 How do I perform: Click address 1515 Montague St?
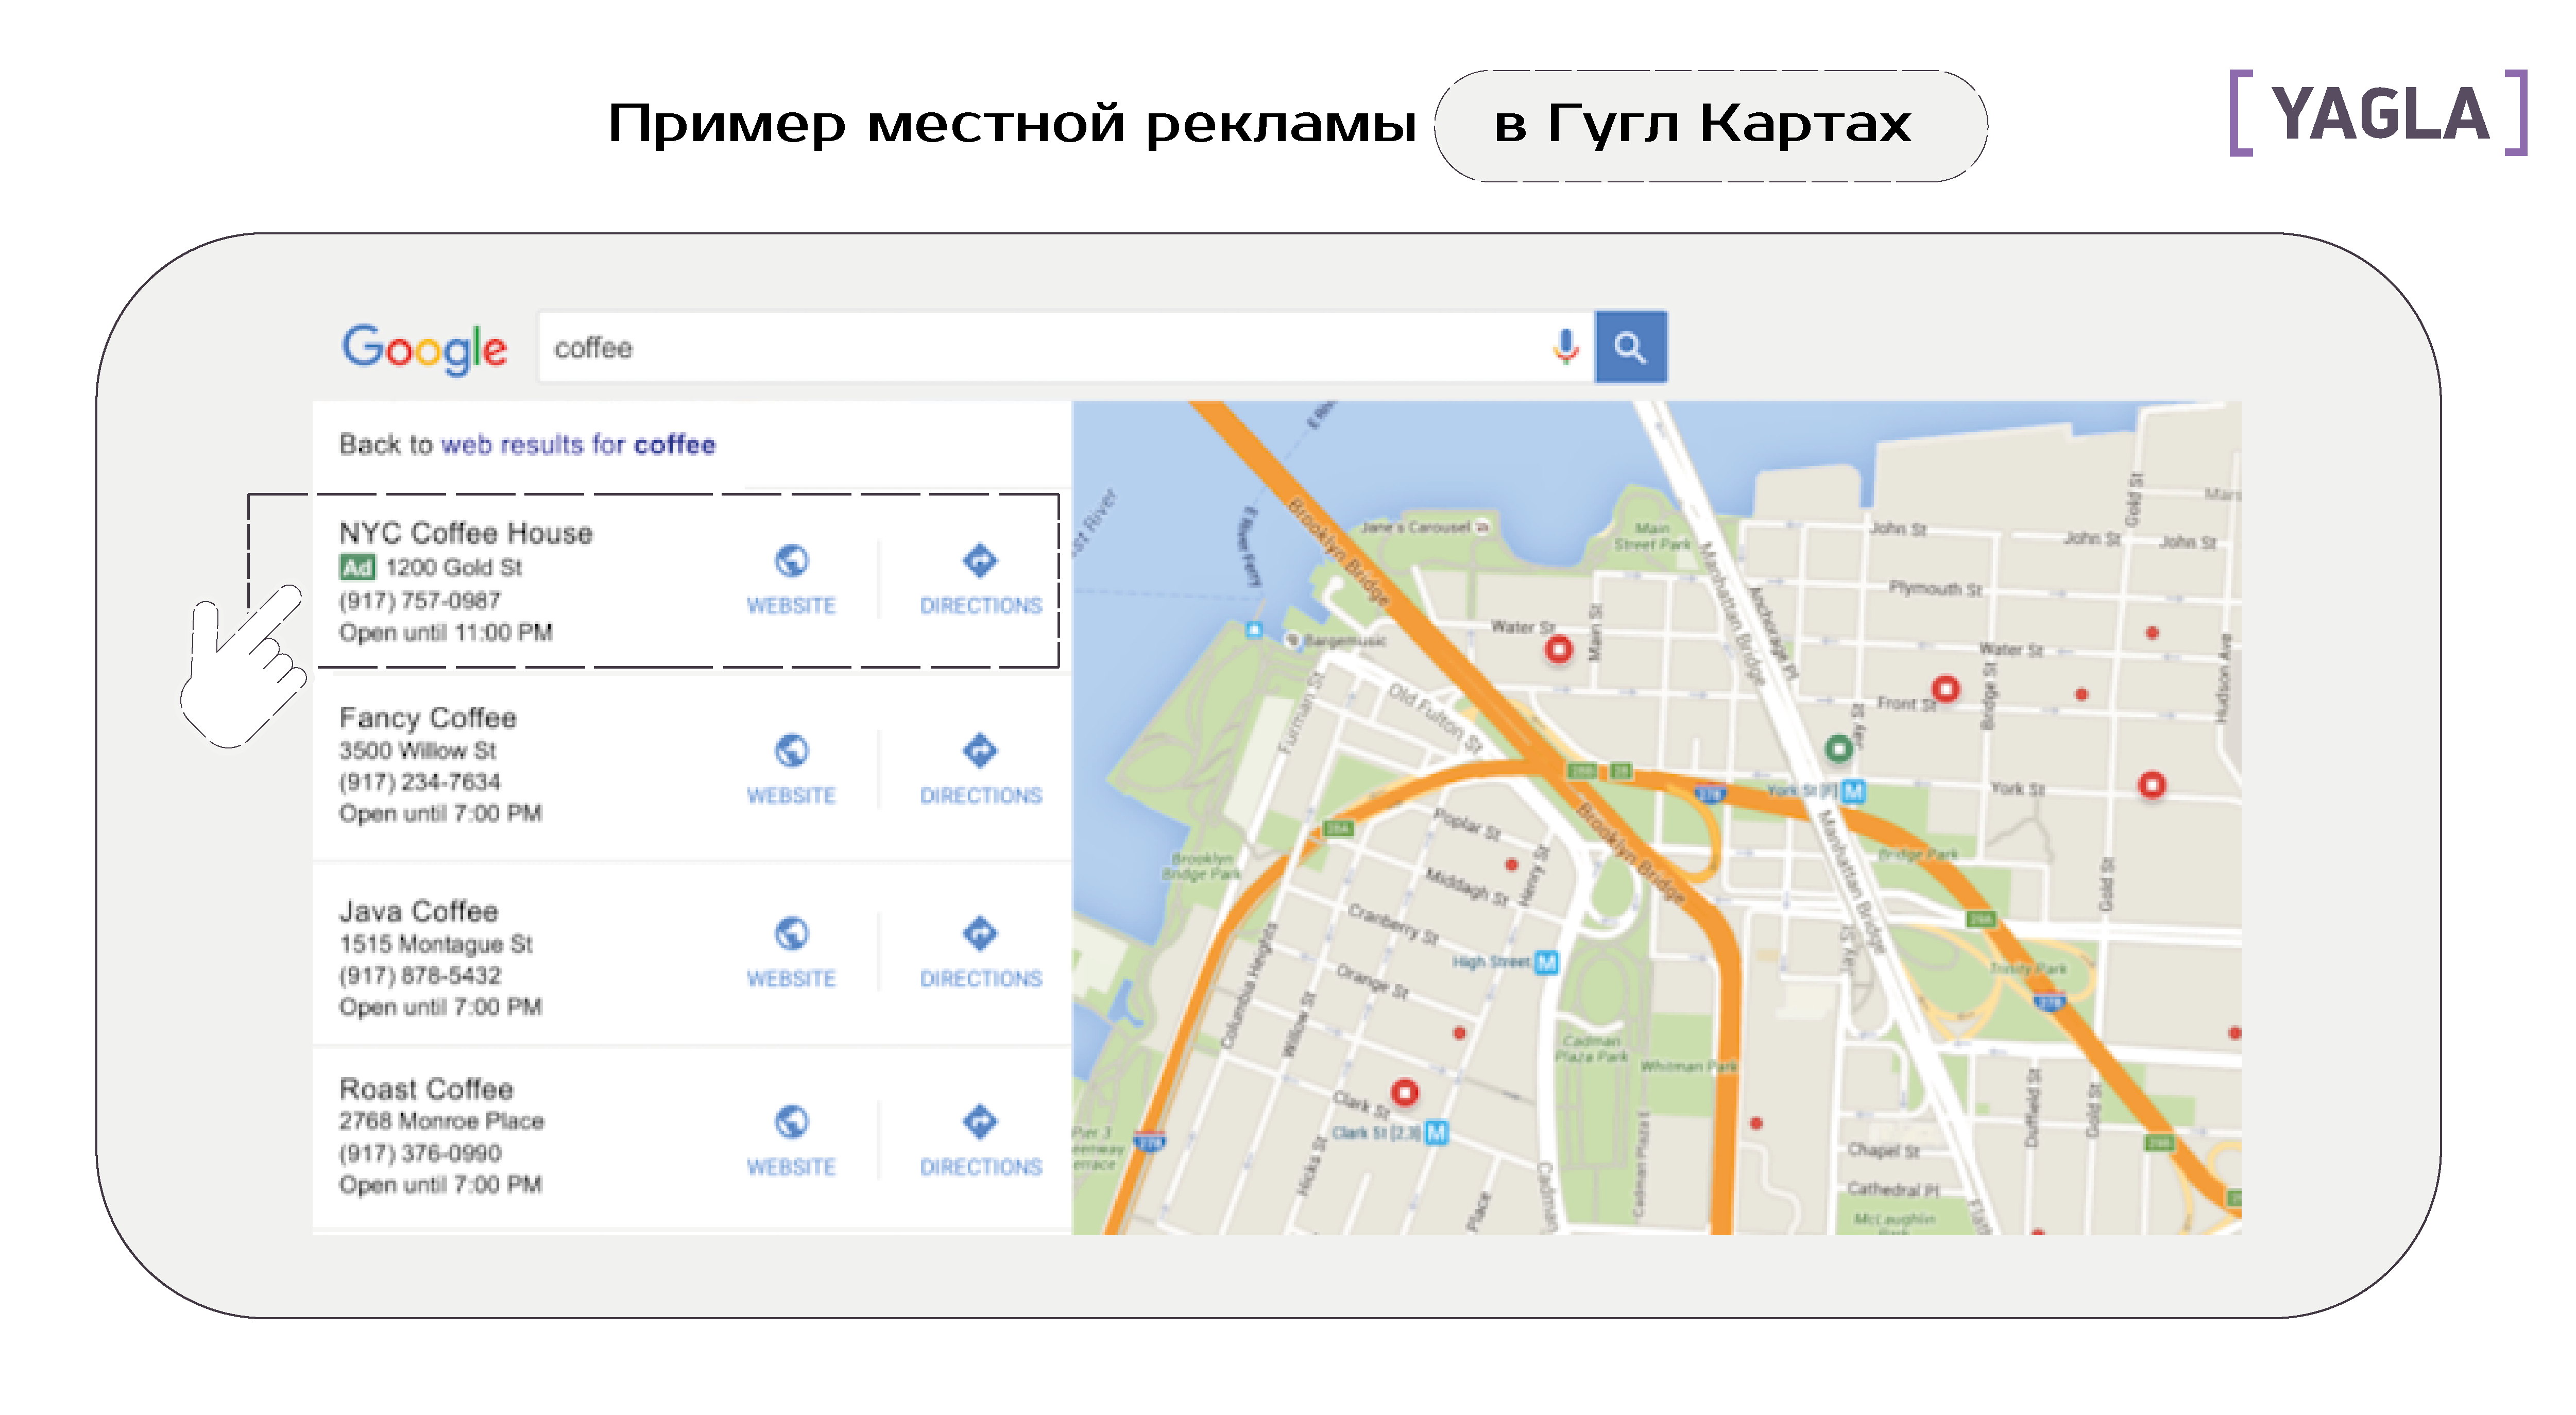coord(436,944)
